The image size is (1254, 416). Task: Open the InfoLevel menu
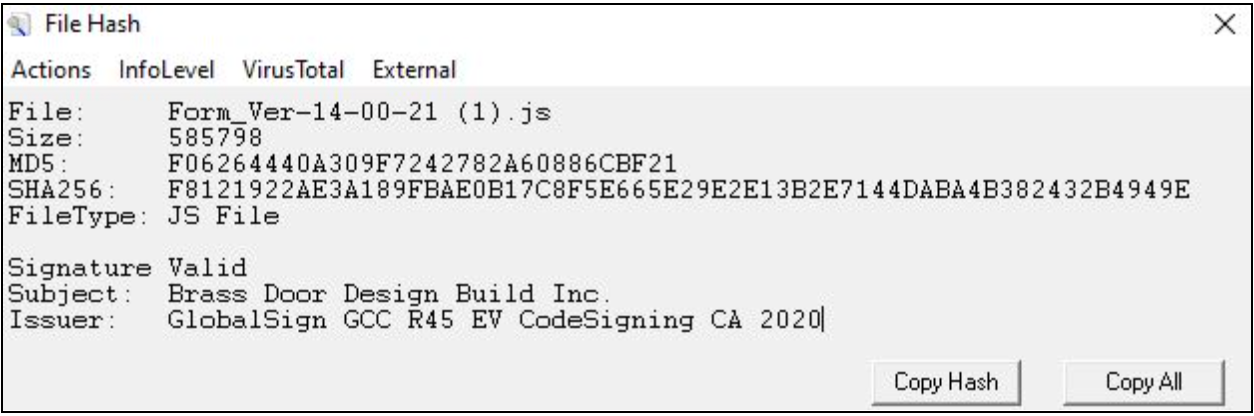[x=153, y=70]
